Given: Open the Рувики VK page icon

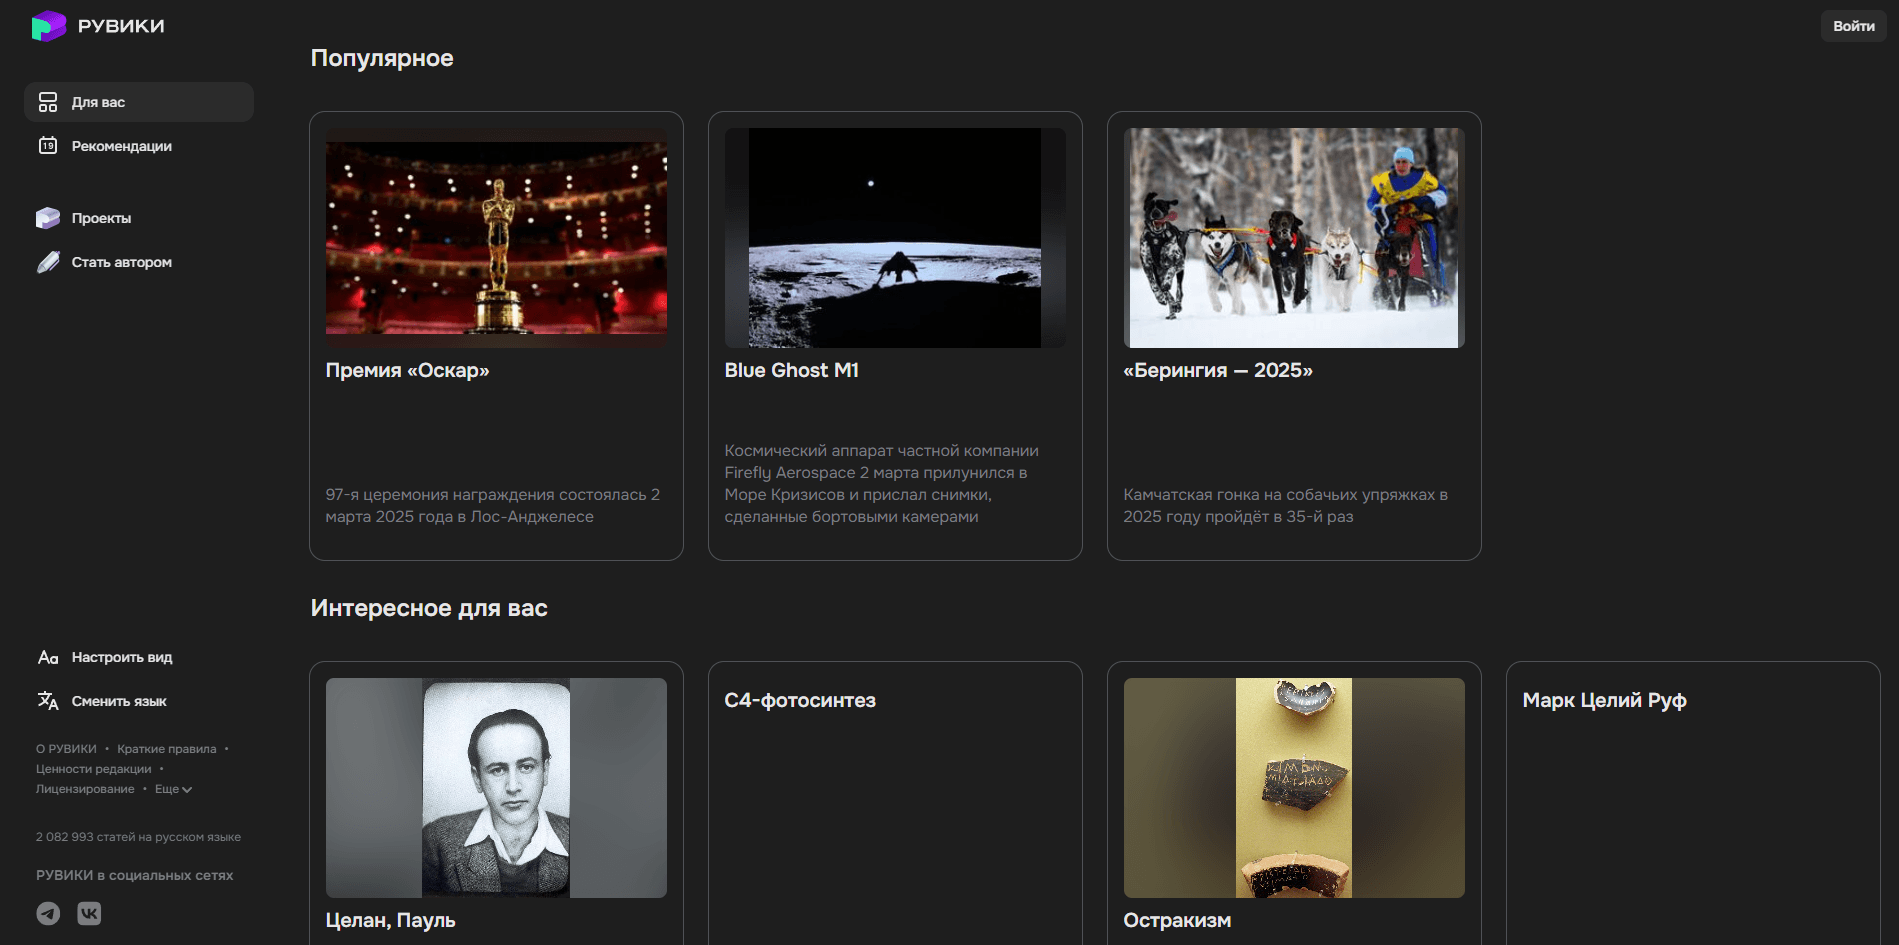Looking at the screenshot, I should (x=89, y=913).
